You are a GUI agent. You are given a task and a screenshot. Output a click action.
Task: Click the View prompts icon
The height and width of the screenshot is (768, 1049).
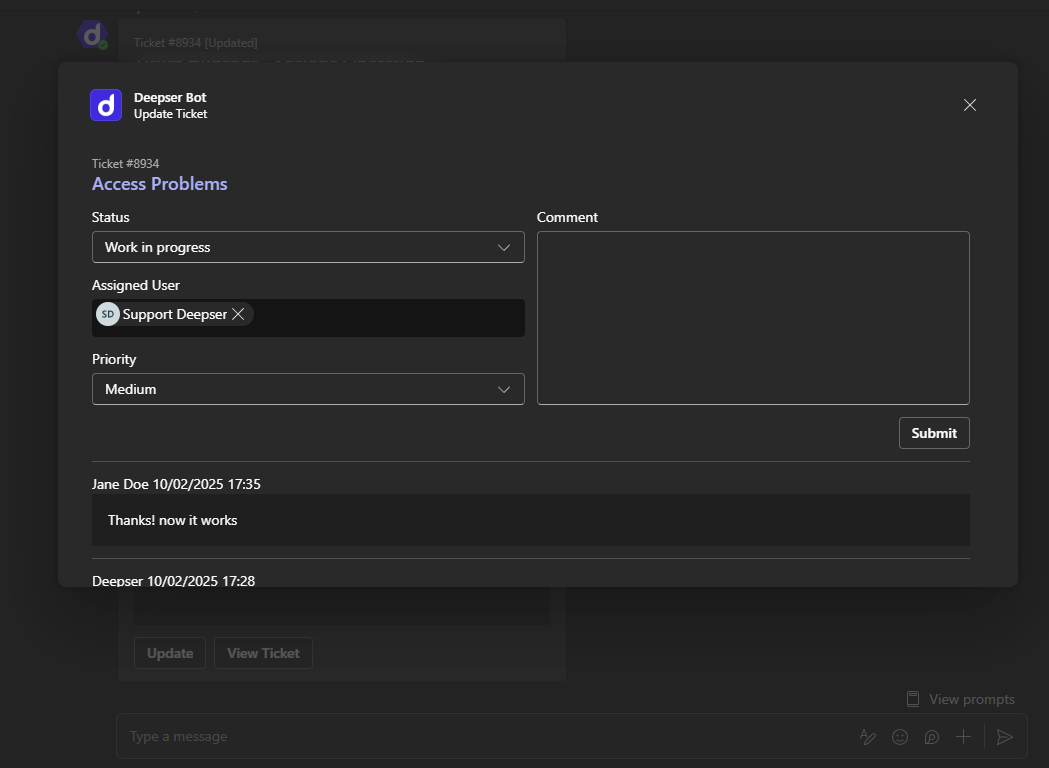pyautogui.click(x=913, y=699)
